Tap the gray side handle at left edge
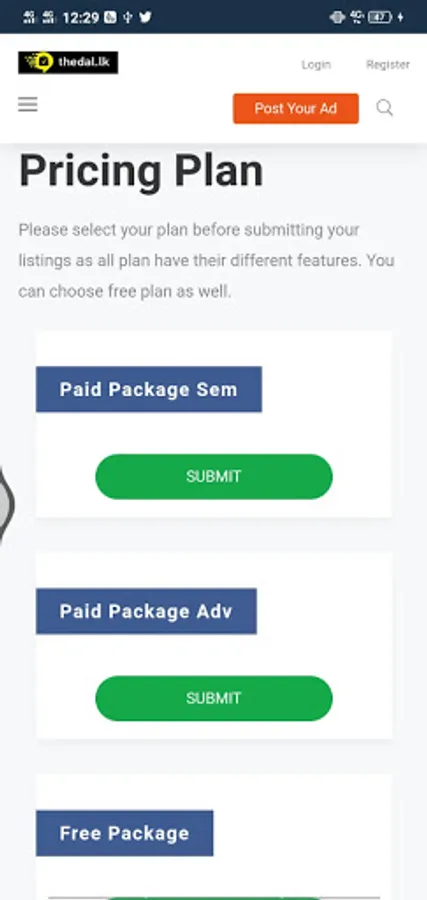The image size is (427, 900). coord(6,504)
